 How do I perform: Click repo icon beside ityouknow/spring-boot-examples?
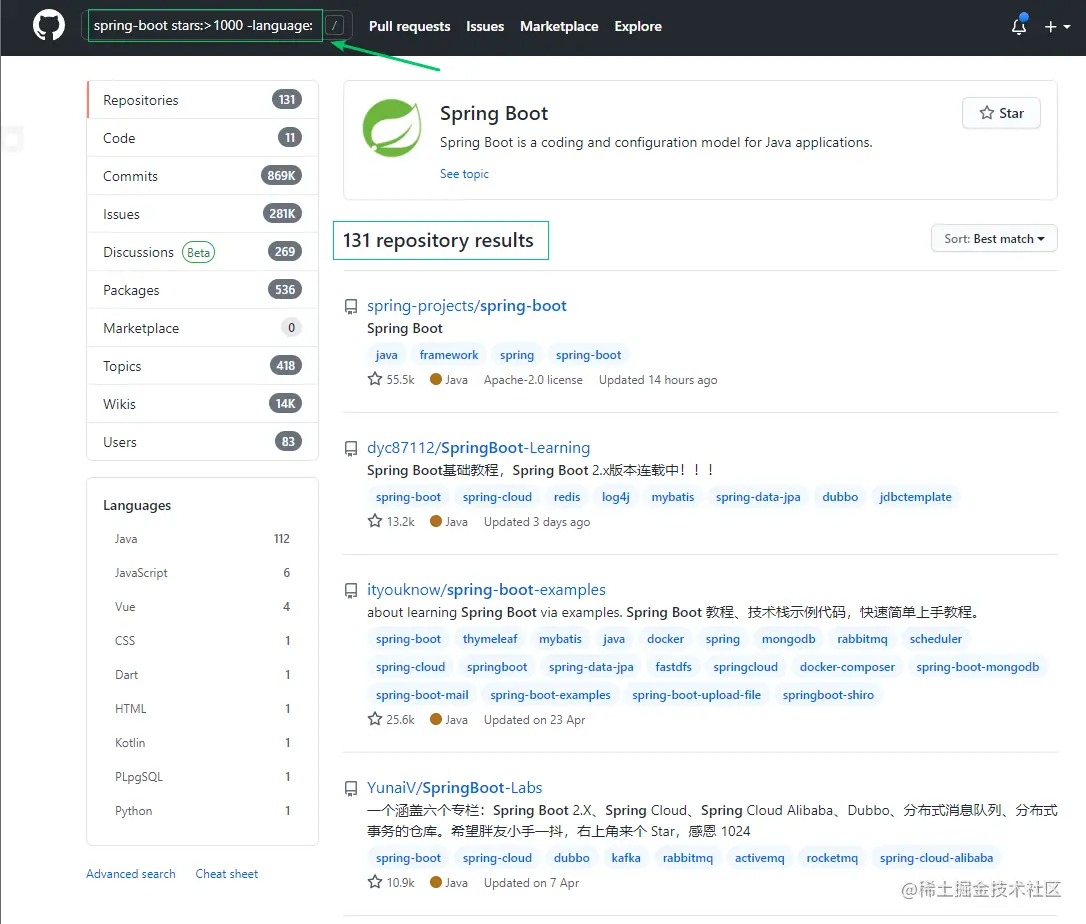click(351, 590)
